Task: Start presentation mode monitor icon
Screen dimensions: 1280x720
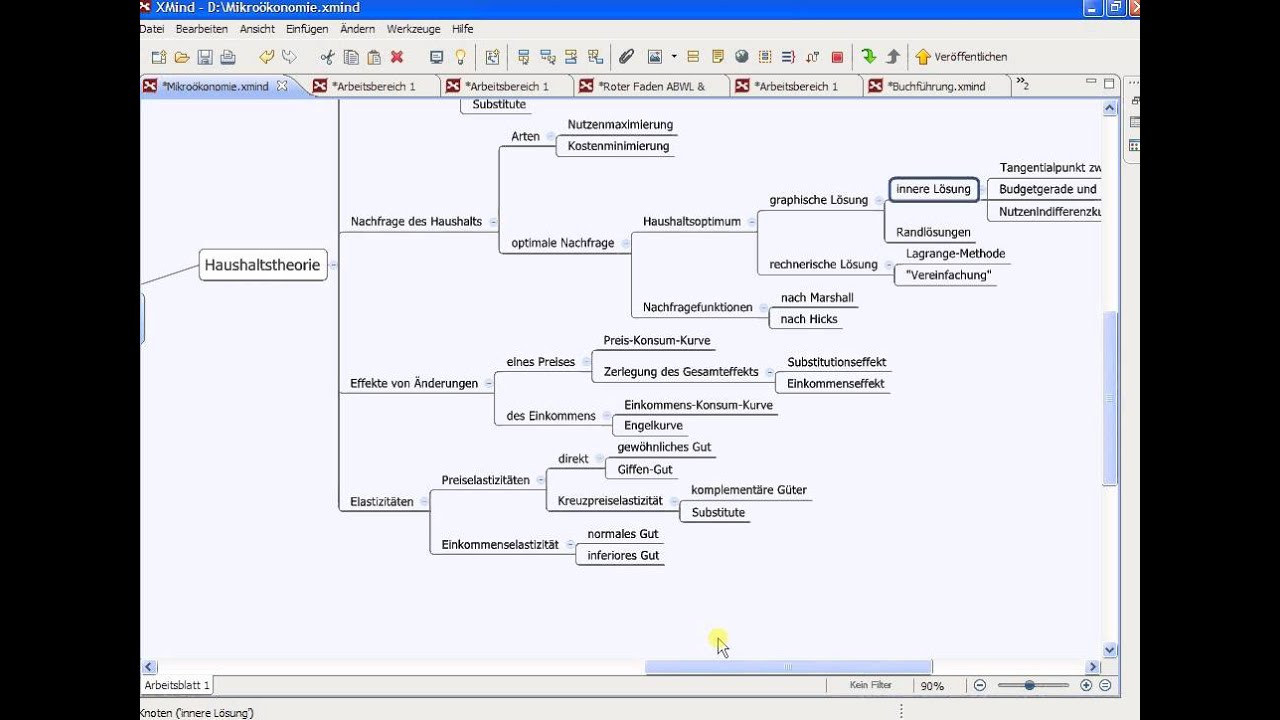Action: pos(436,57)
